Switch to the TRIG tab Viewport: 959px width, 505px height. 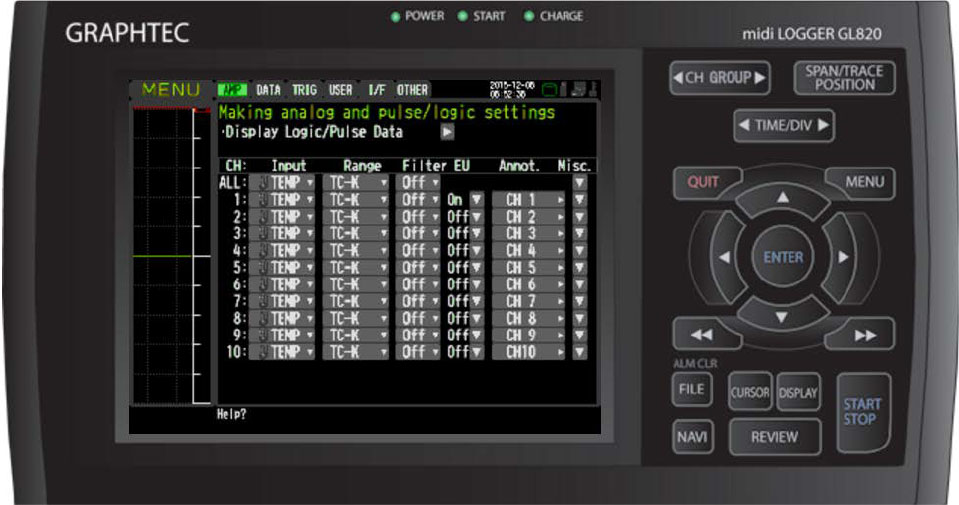(x=304, y=90)
